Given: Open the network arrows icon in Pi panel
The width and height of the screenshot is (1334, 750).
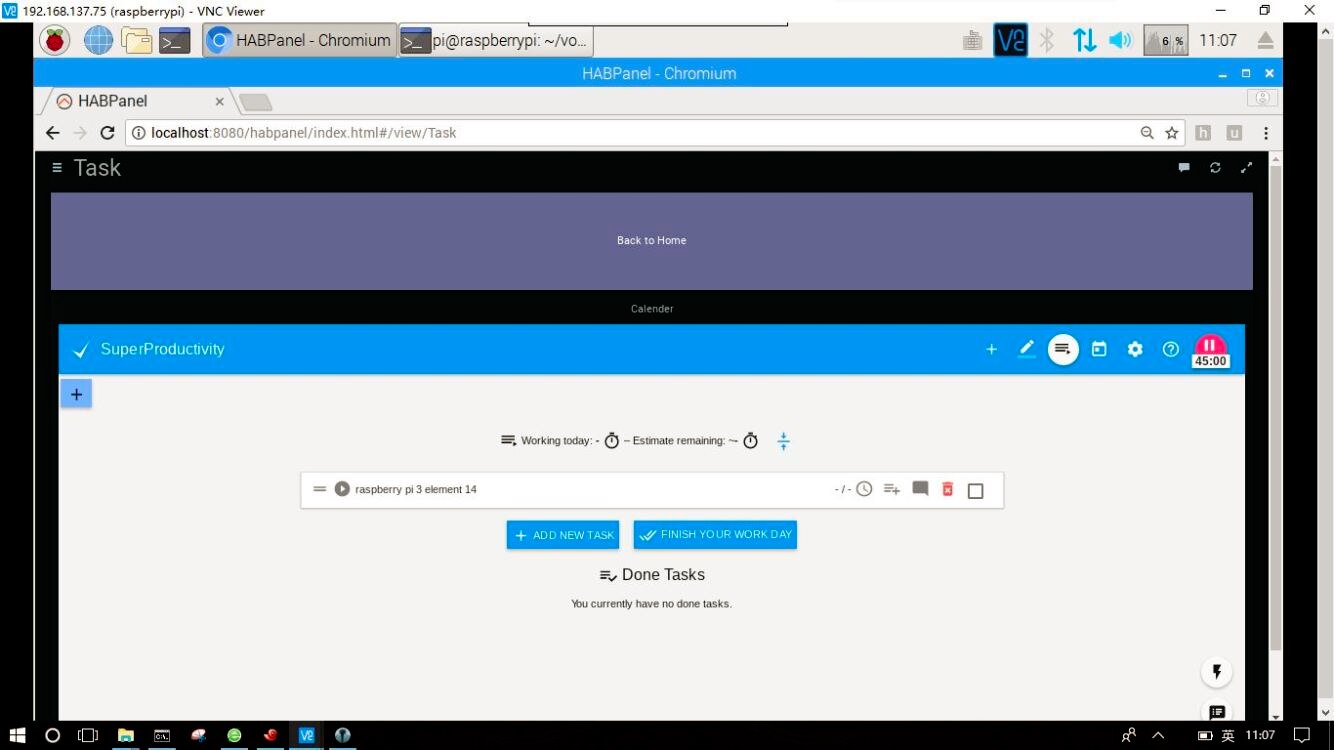Looking at the screenshot, I should [1084, 40].
